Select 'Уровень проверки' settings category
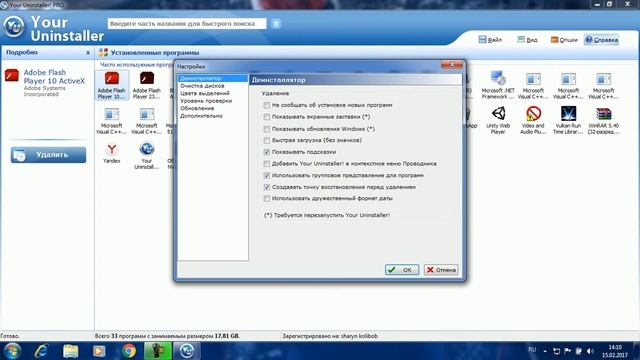Screen dimensions: 640x360 tap(206, 100)
